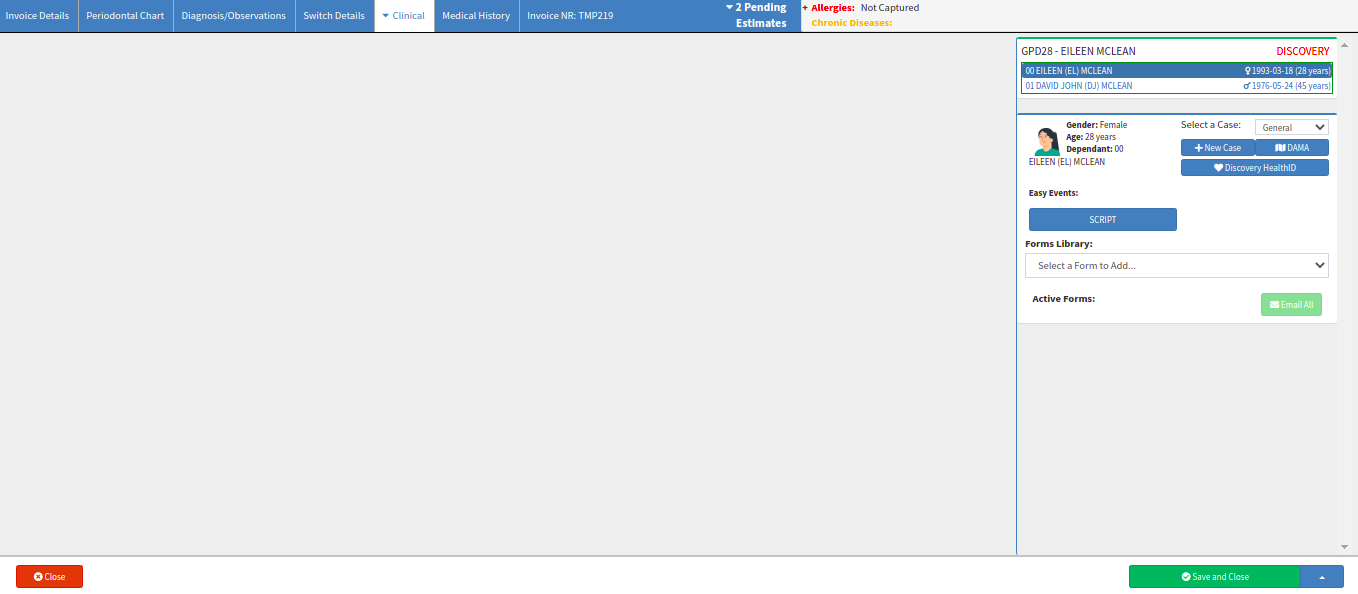This screenshot has width=1358, height=594.
Task: Click the red plus icon beside Allergies
Action: point(805,8)
